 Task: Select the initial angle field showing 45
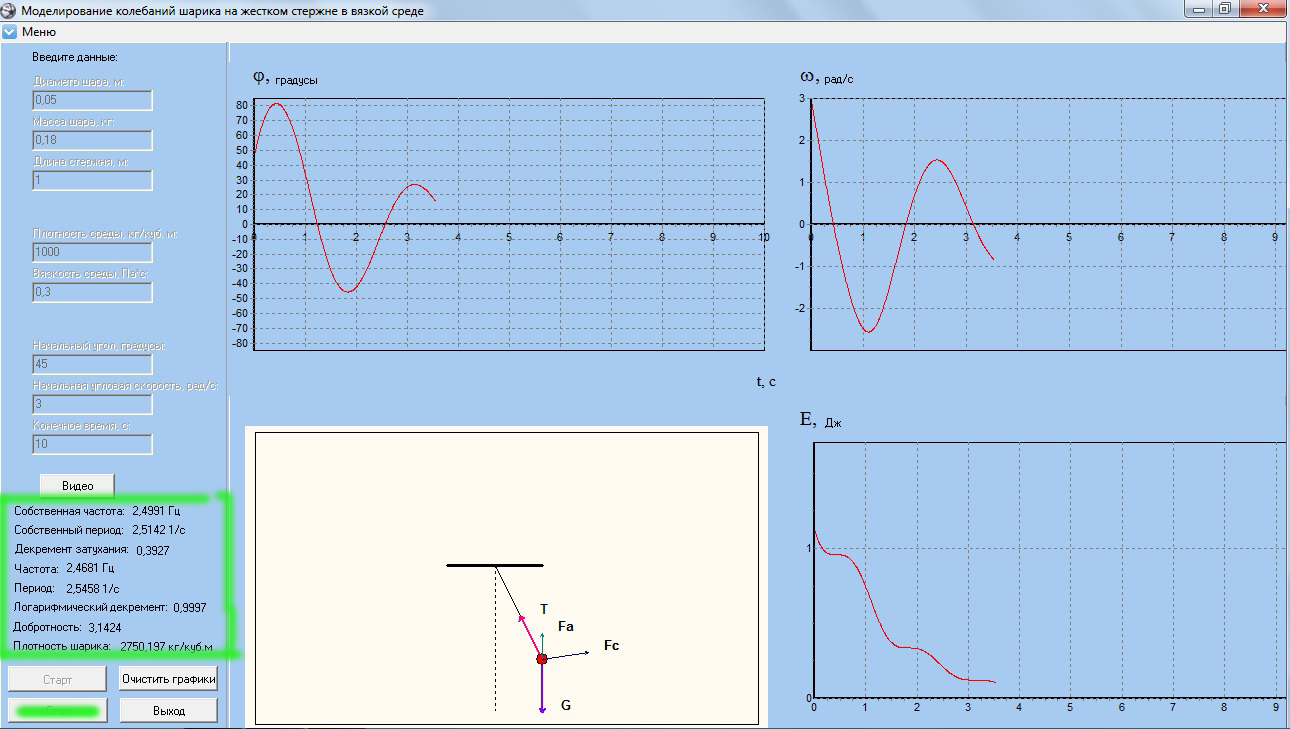92,364
